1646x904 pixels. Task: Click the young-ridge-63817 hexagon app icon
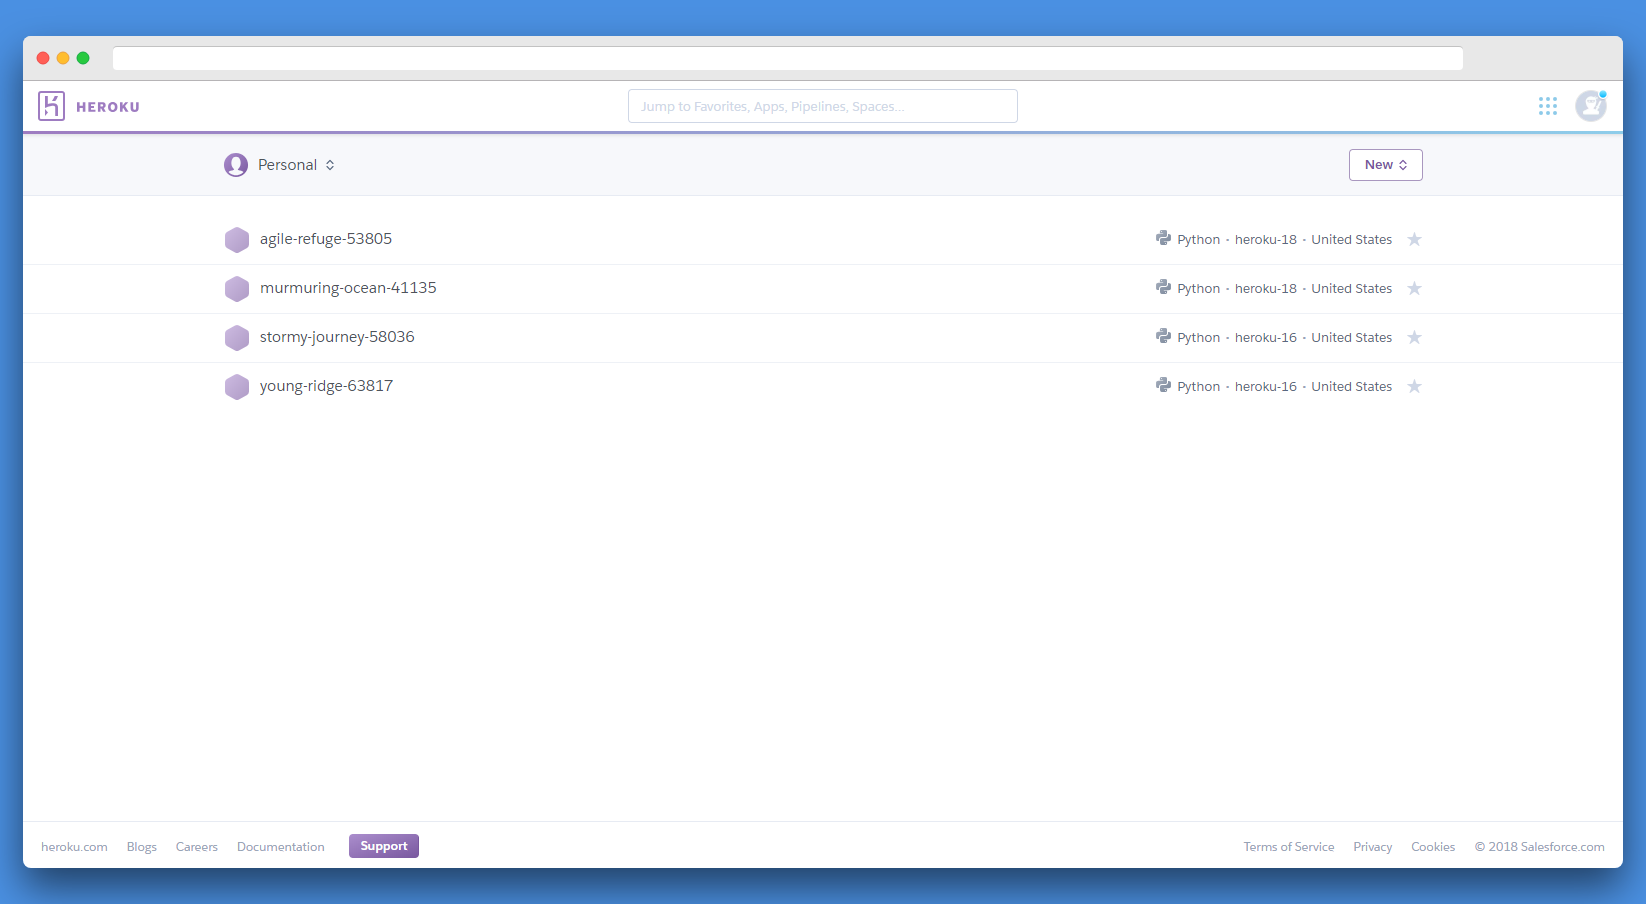[237, 387]
